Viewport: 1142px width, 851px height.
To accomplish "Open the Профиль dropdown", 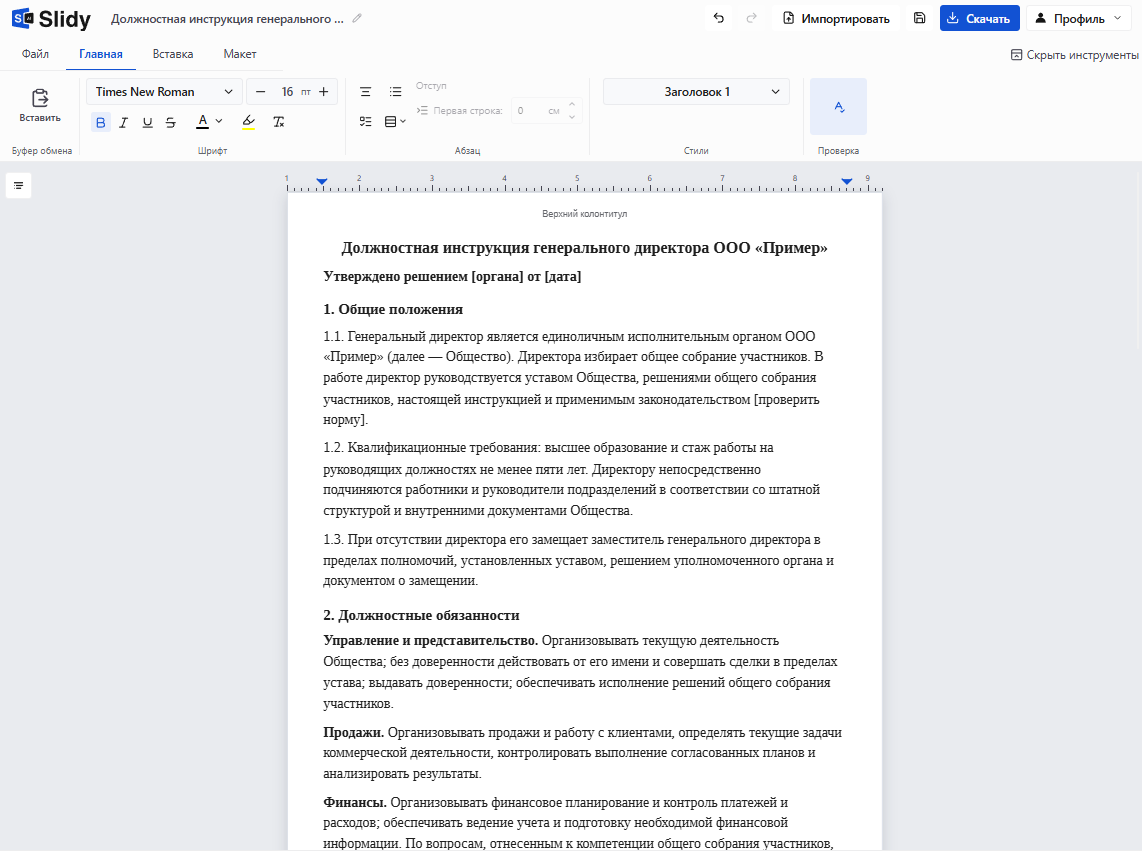I will [x=1079, y=18].
